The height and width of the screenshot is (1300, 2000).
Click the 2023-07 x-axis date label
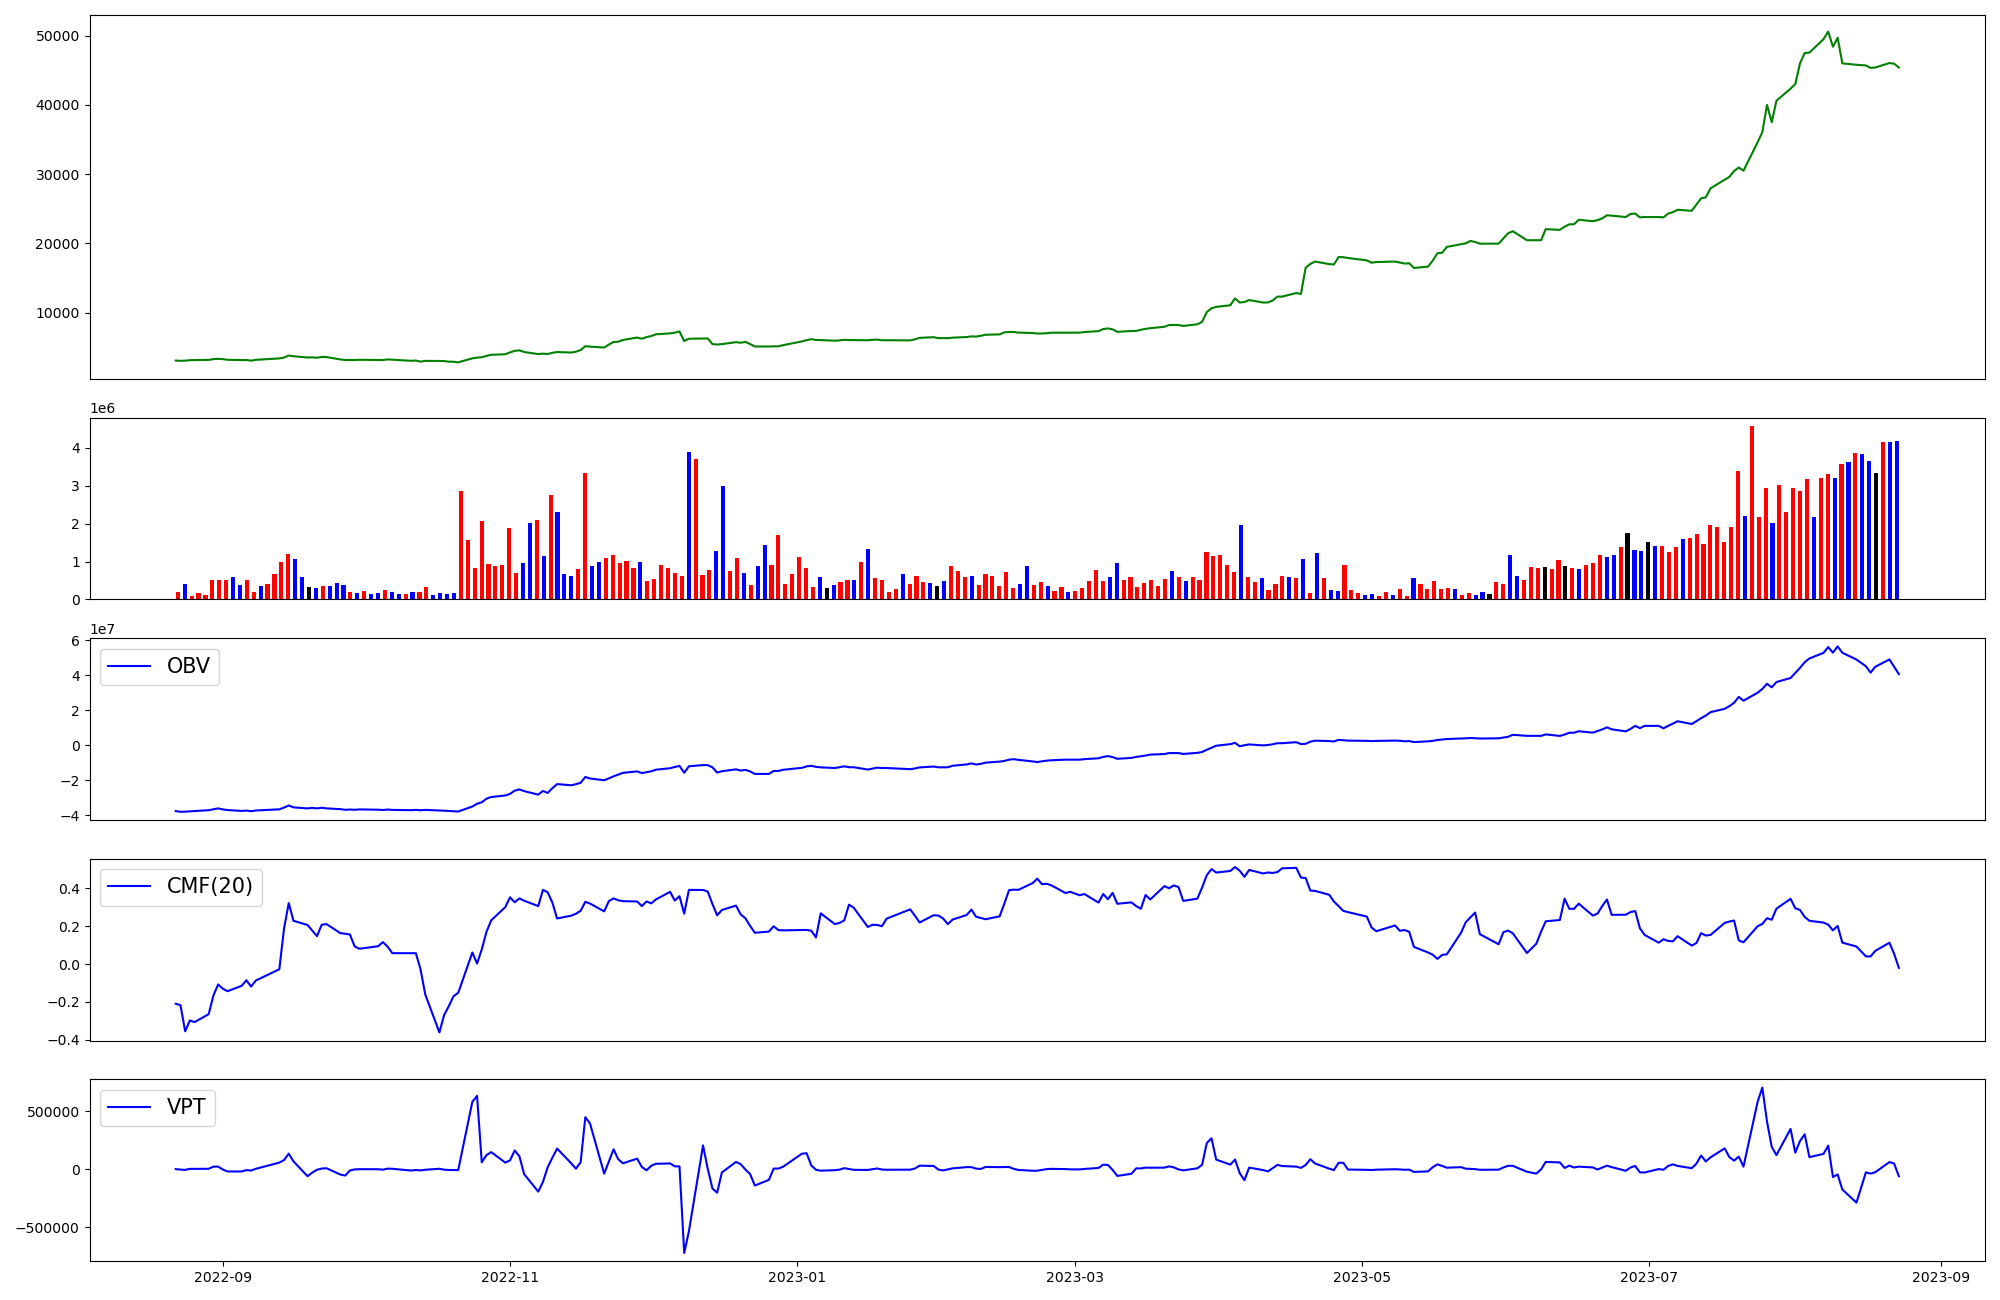coord(1648,1277)
